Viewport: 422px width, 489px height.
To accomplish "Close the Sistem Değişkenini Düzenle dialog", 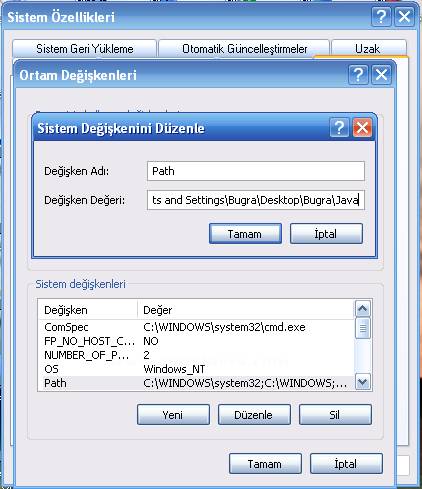I will click(x=362, y=127).
